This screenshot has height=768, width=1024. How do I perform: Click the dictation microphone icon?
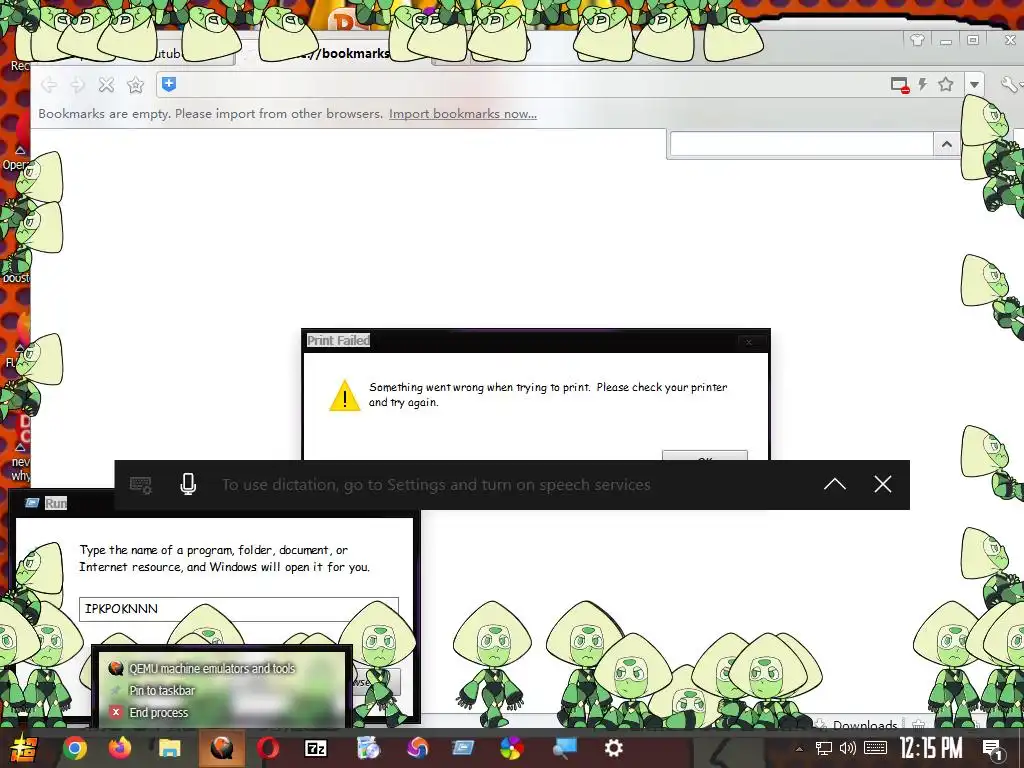(188, 485)
